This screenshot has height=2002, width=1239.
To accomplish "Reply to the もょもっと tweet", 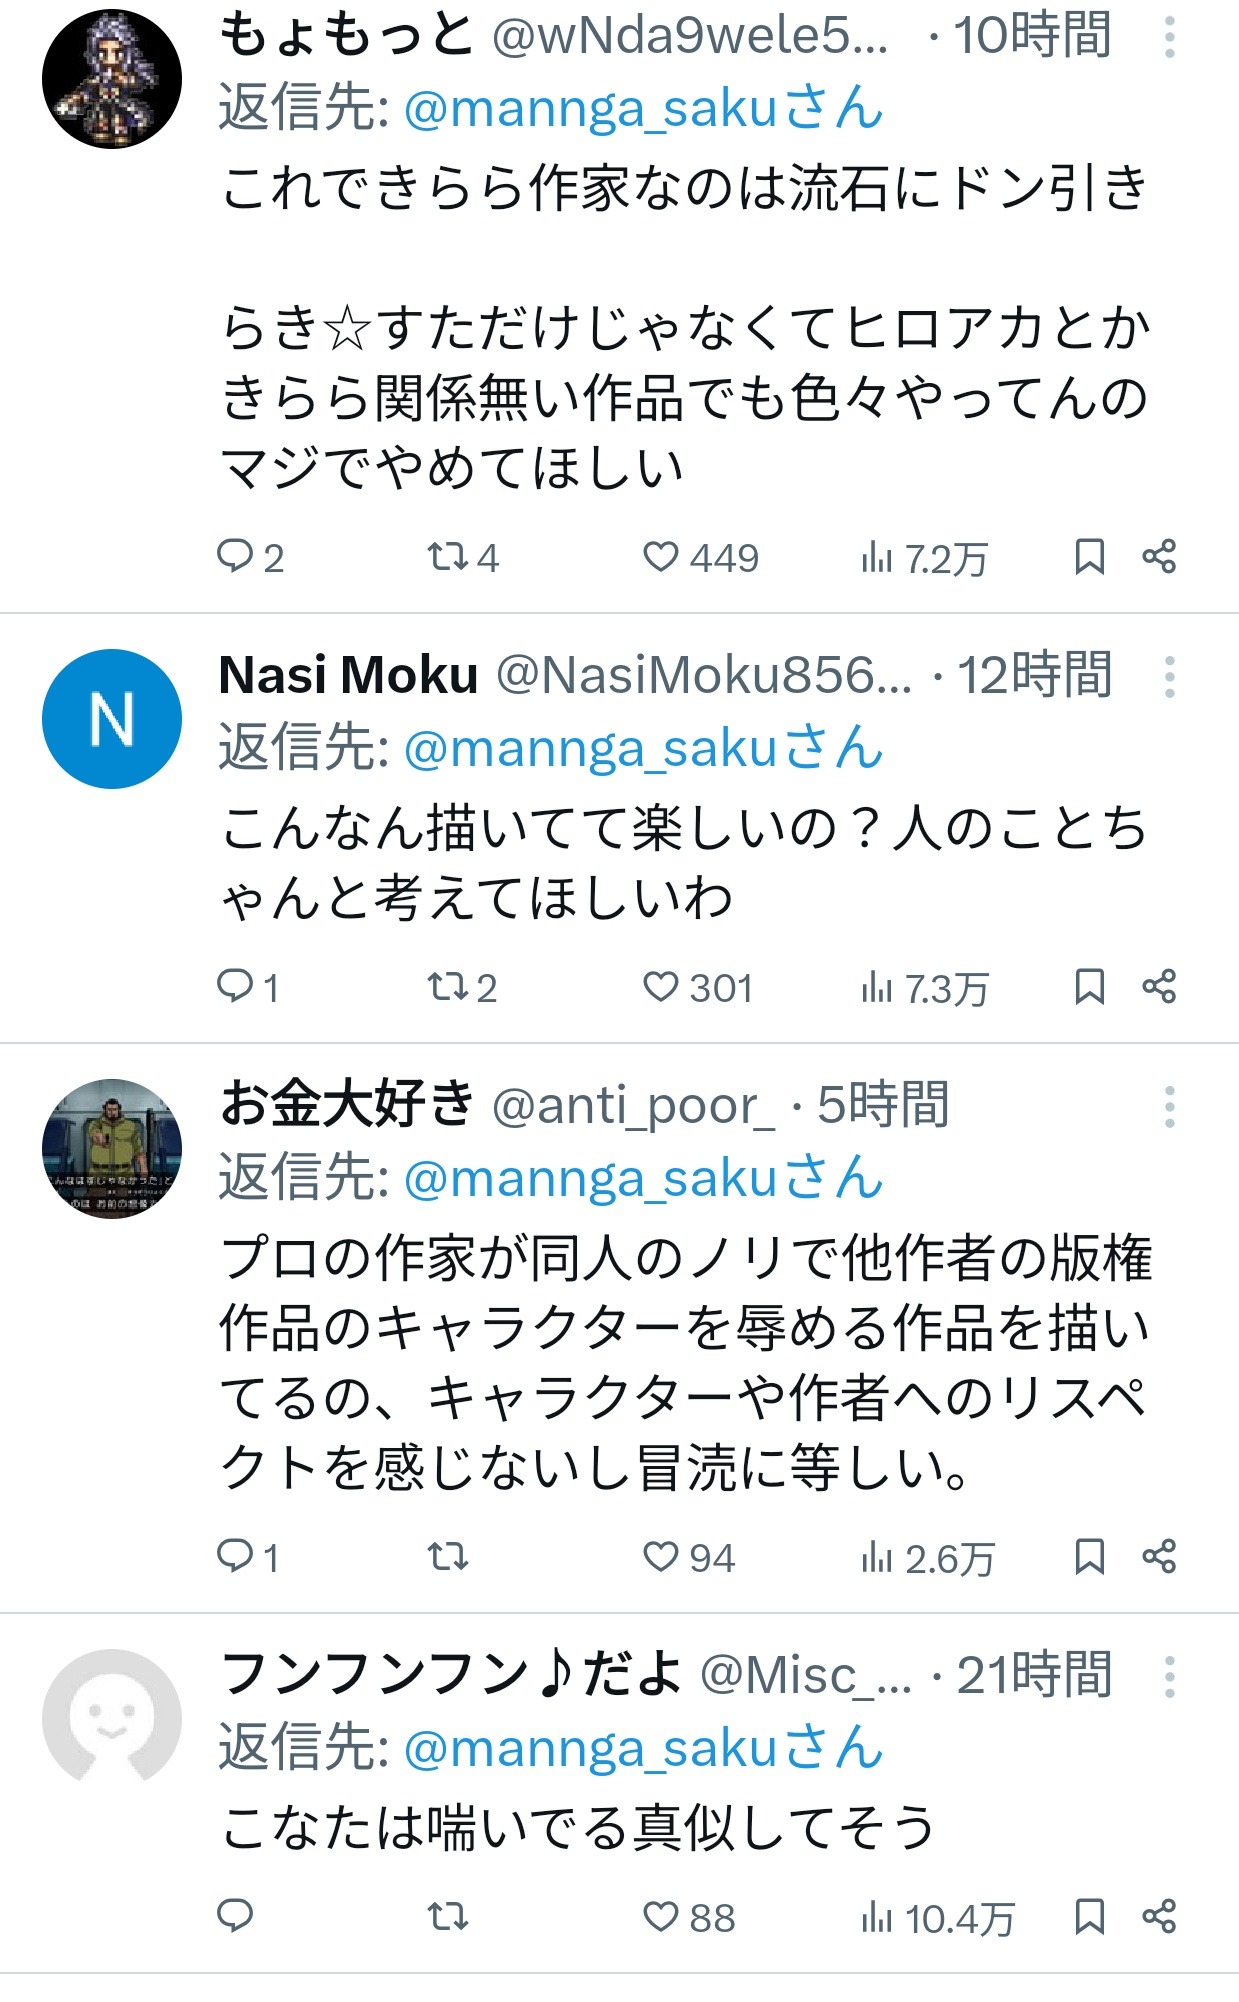I will 235,557.
